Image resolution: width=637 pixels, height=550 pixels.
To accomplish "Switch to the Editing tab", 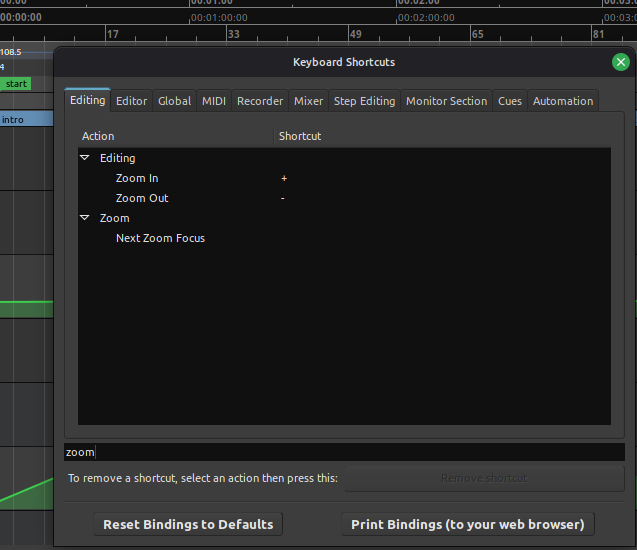I will tap(87, 100).
